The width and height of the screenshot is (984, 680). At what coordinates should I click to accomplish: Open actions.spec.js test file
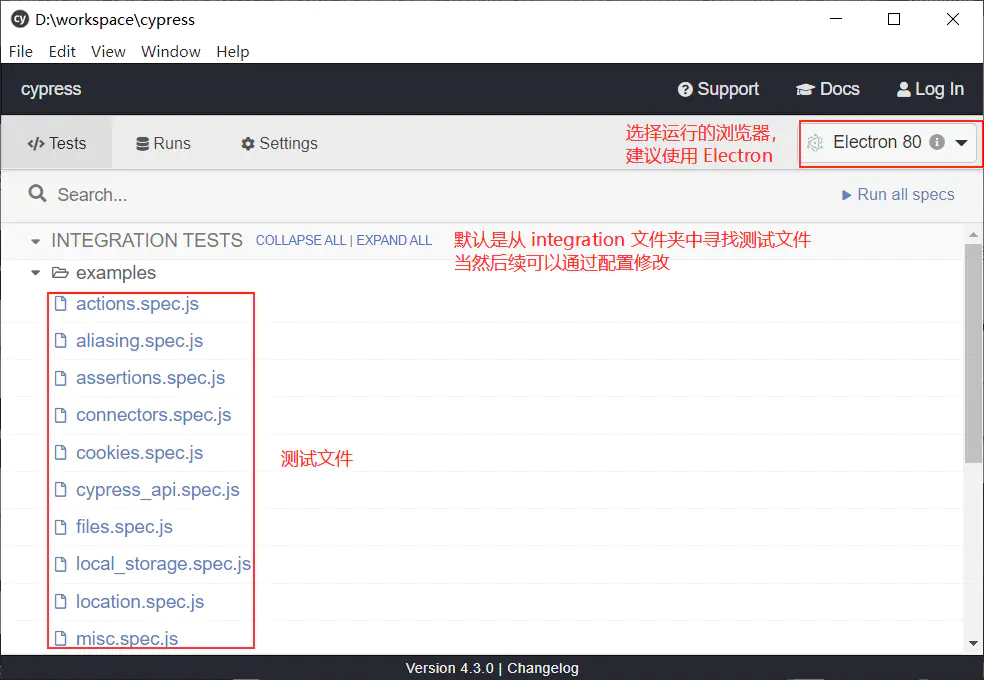coord(137,304)
